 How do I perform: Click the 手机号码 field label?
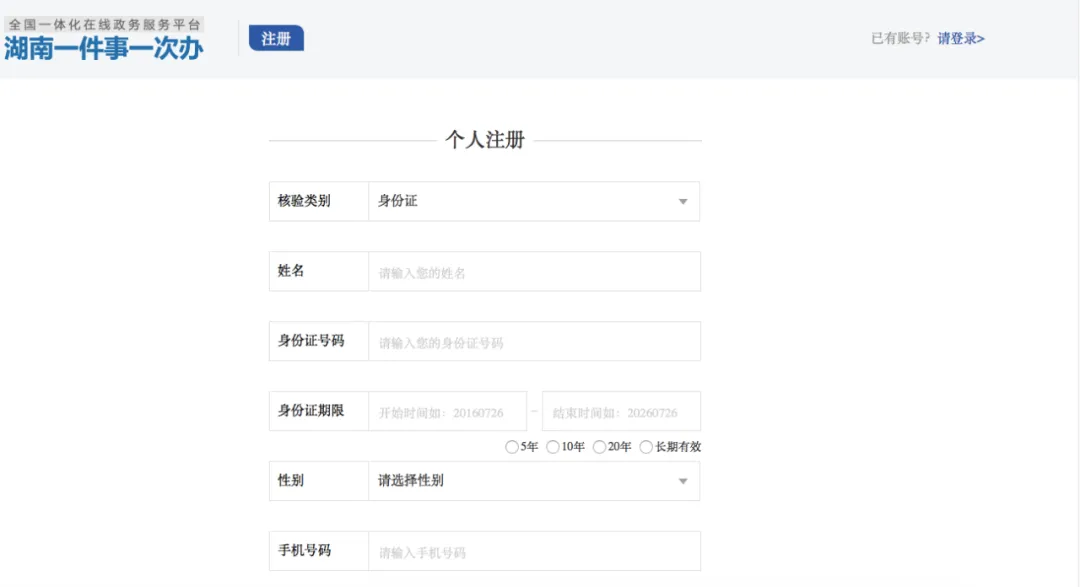(x=304, y=550)
